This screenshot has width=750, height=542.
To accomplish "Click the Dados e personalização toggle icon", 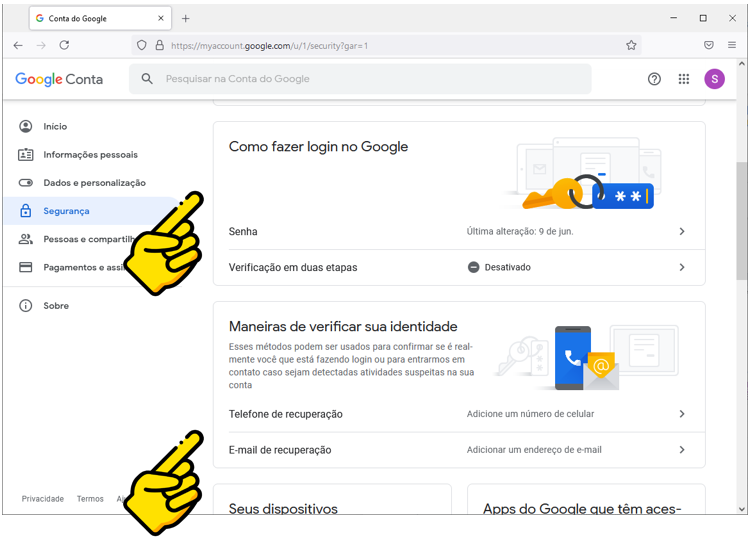I will 25,183.
